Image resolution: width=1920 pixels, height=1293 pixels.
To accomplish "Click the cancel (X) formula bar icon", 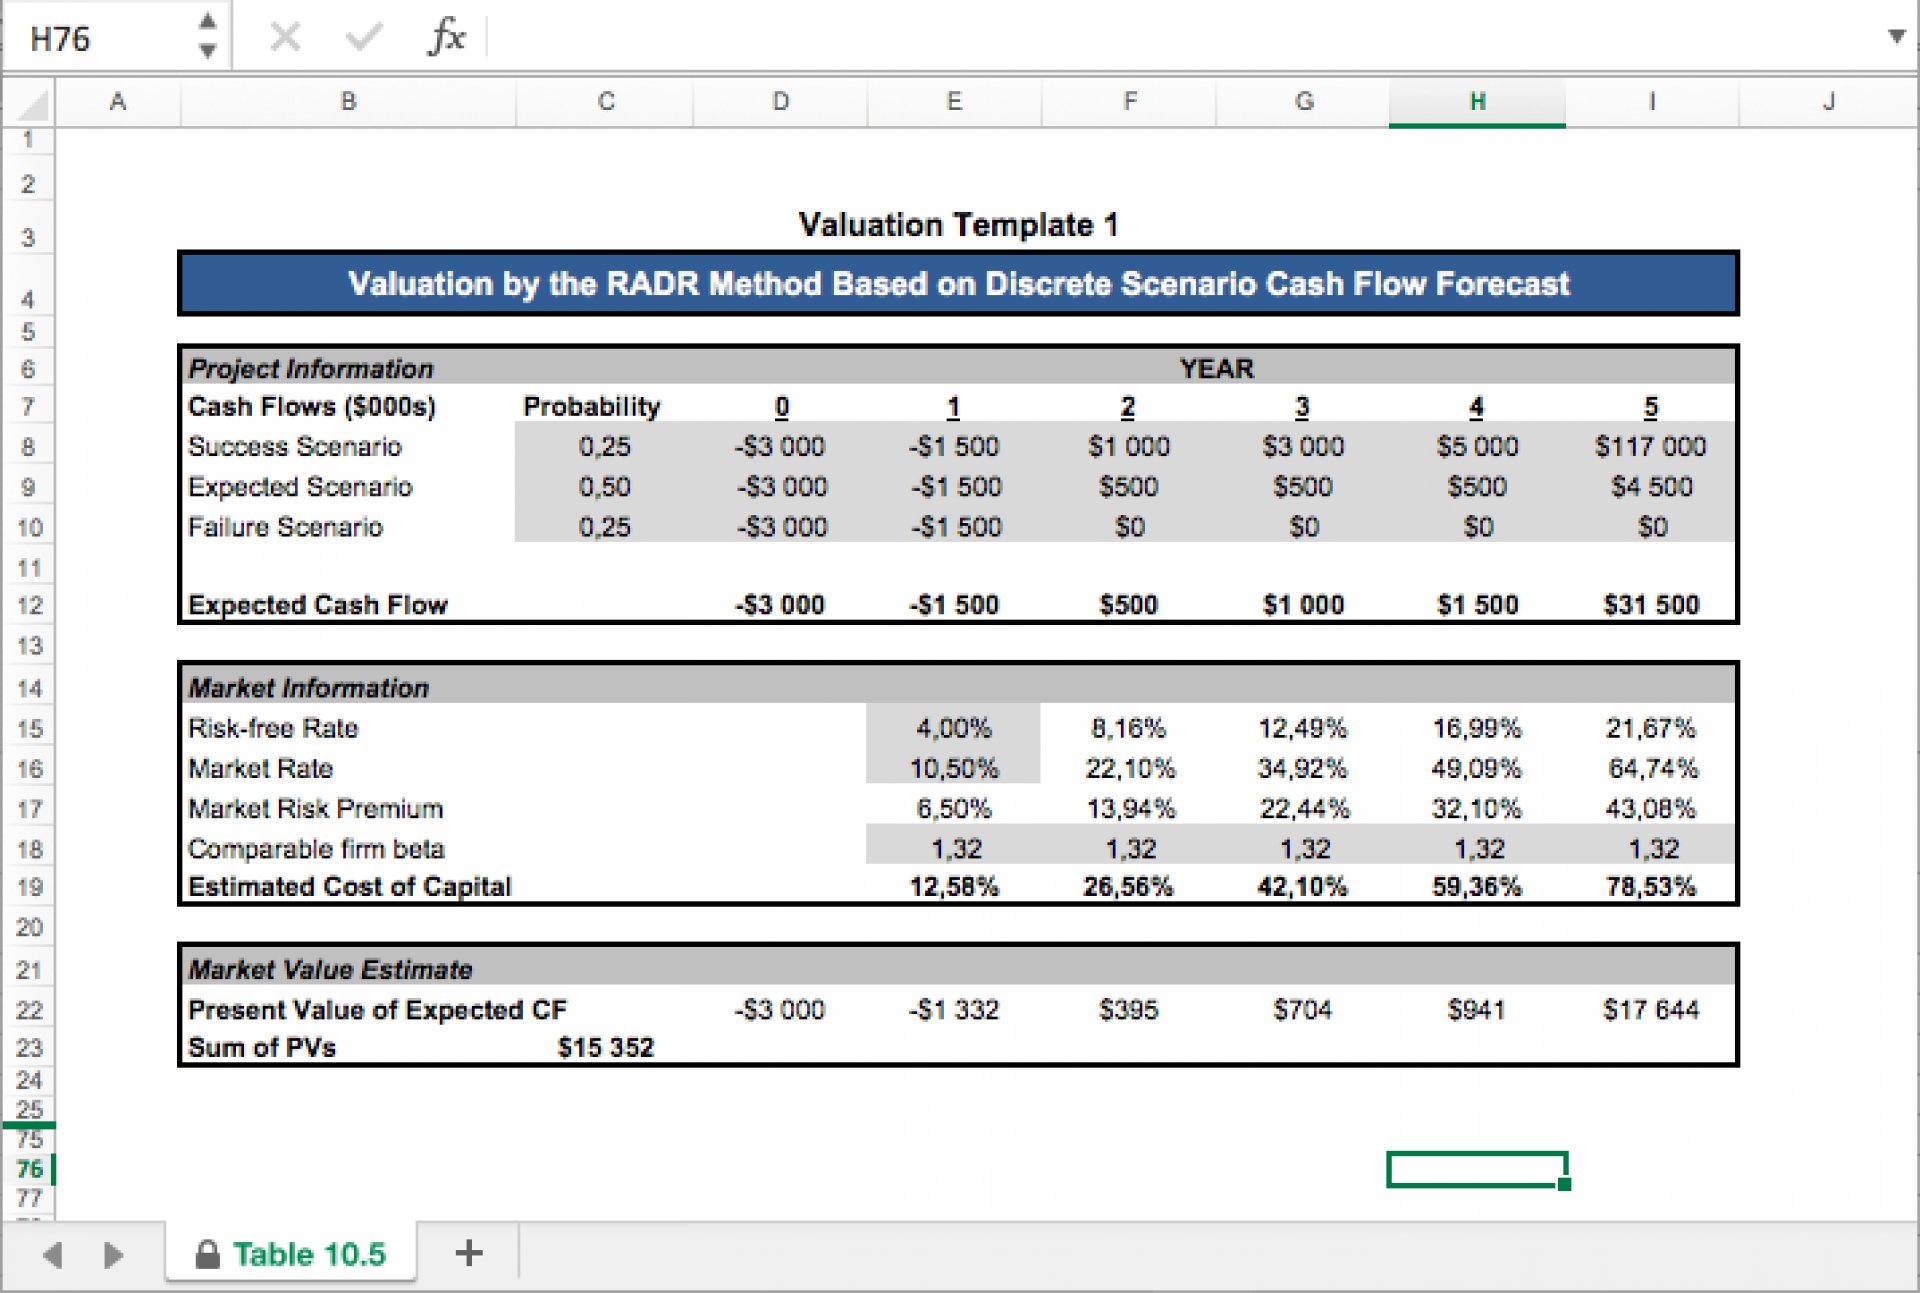I will [285, 38].
